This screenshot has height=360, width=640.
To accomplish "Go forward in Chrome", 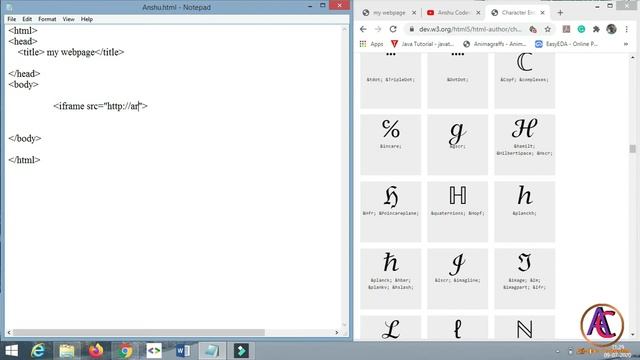I will coord(378,29).
